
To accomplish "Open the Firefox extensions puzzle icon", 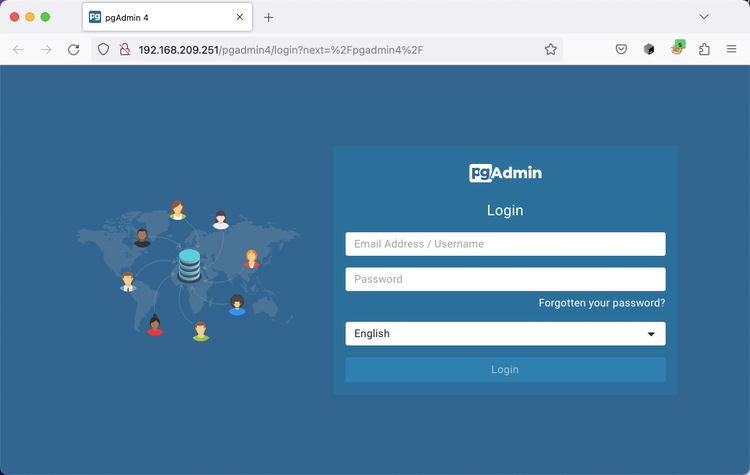I will [704, 49].
